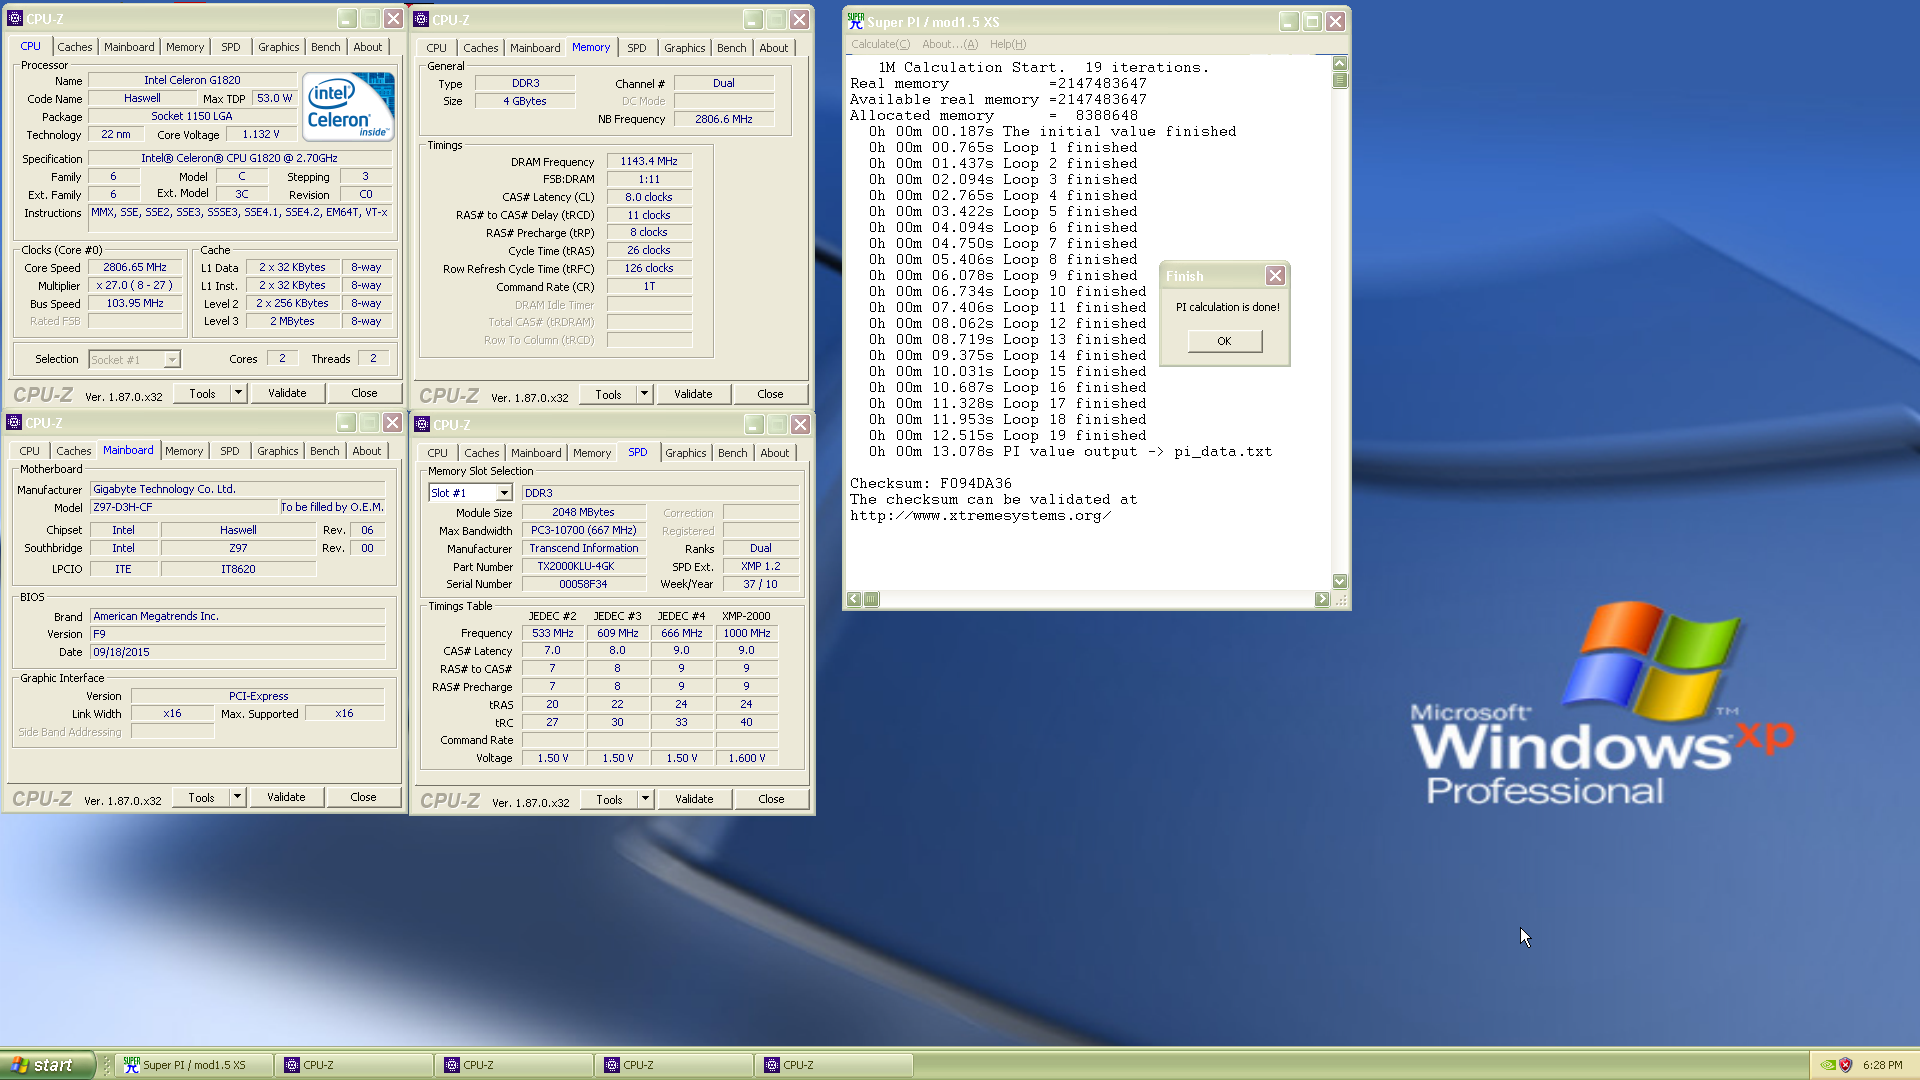Screen dimensions: 1920x1080
Task: Click the xtremesystems.org URL text
Action: [980, 515]
